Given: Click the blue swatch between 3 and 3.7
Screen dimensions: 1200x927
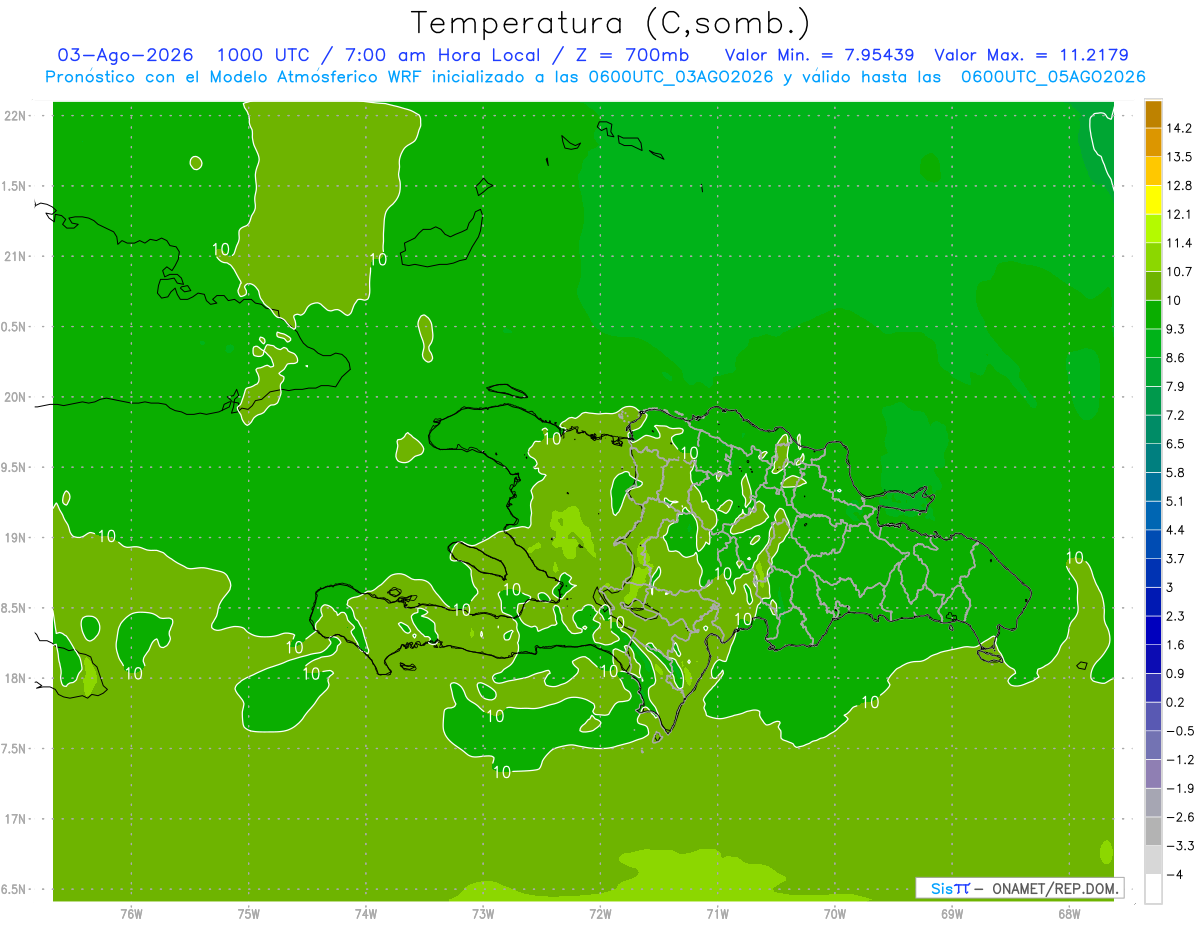Looking at the screenshot, I should 1153,573.
